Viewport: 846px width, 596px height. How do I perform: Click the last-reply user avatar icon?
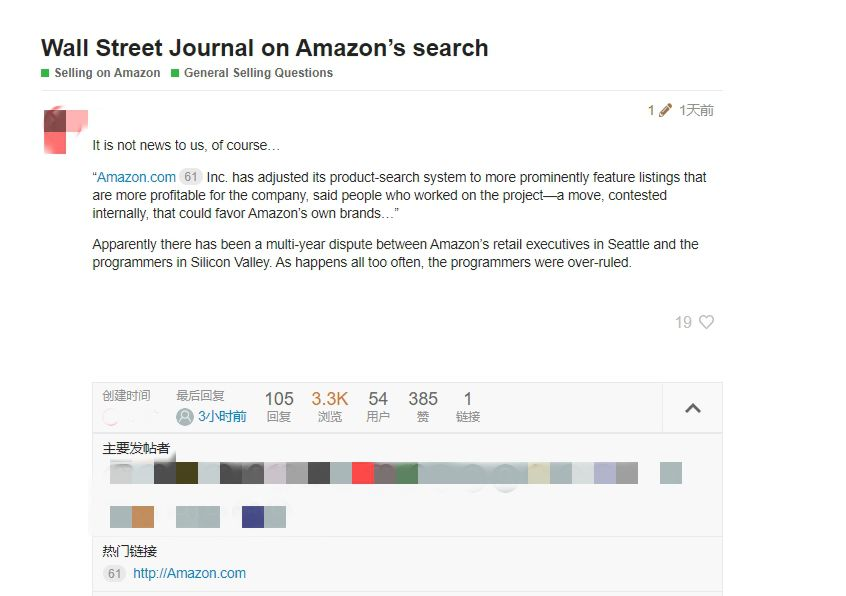(x=185, y=416)
